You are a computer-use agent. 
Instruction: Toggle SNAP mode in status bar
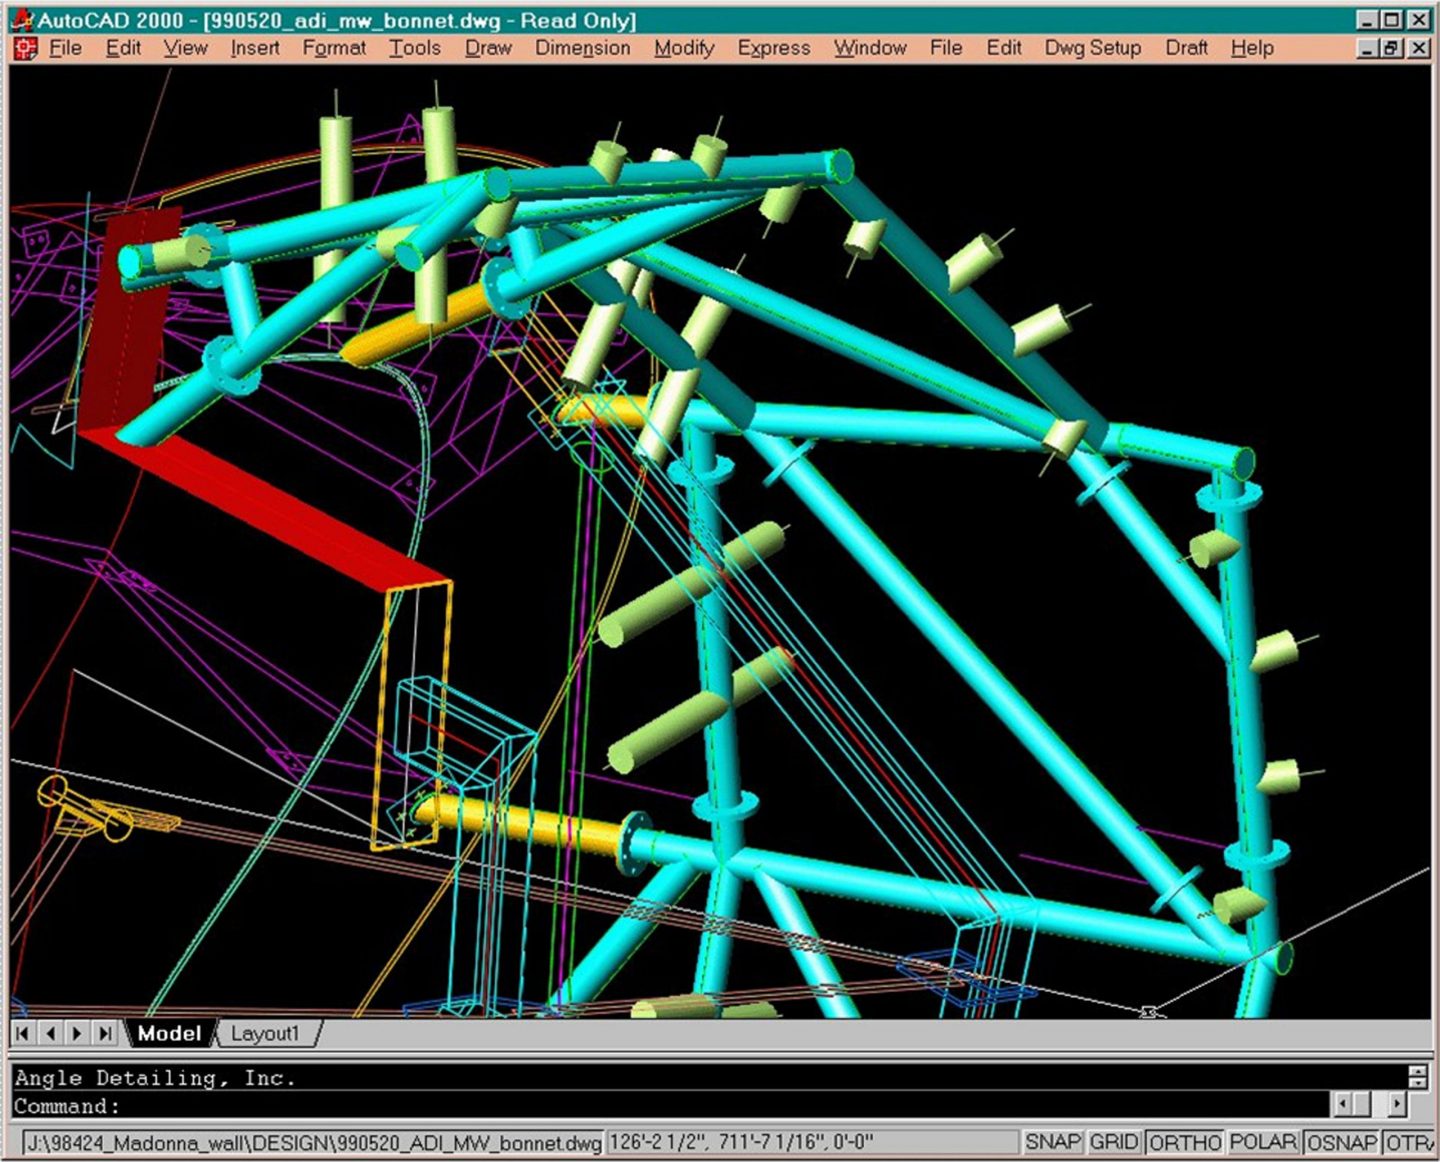pyautogui.click(x=1052, y=1142)
